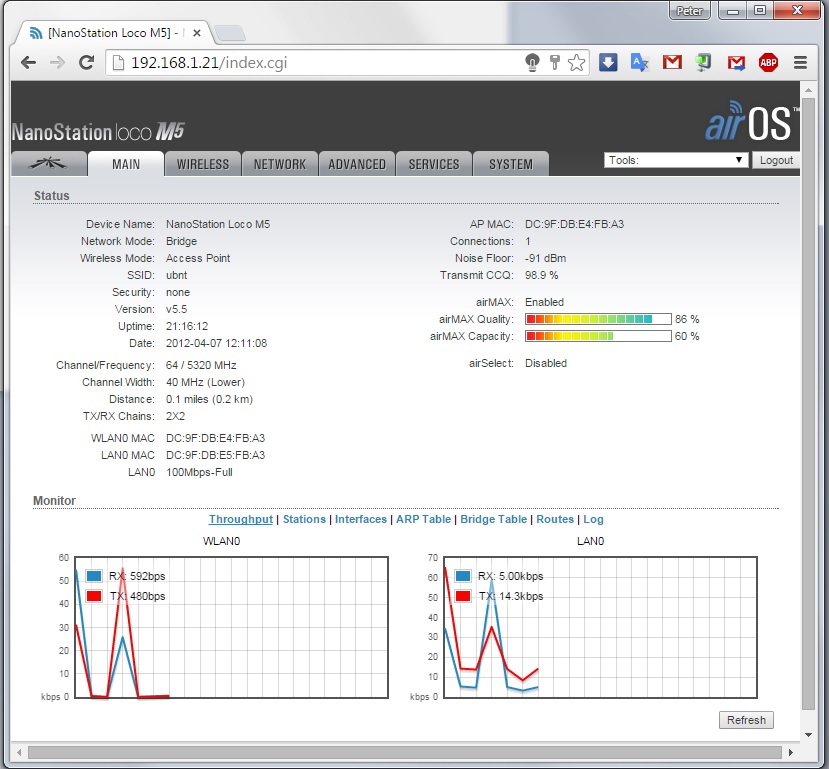
Task: Click the address bar URL field
Action: [x=320, y=62]
